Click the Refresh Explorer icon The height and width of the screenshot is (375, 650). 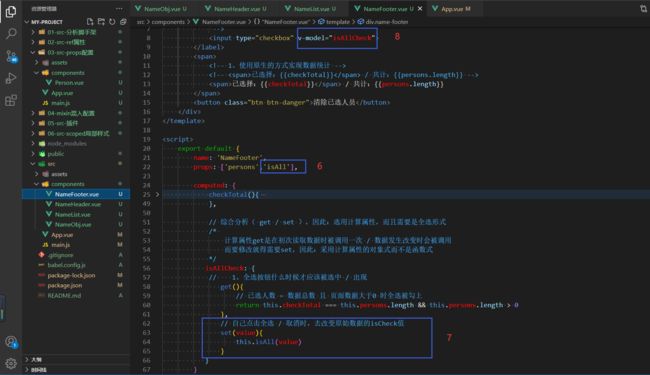112,22
